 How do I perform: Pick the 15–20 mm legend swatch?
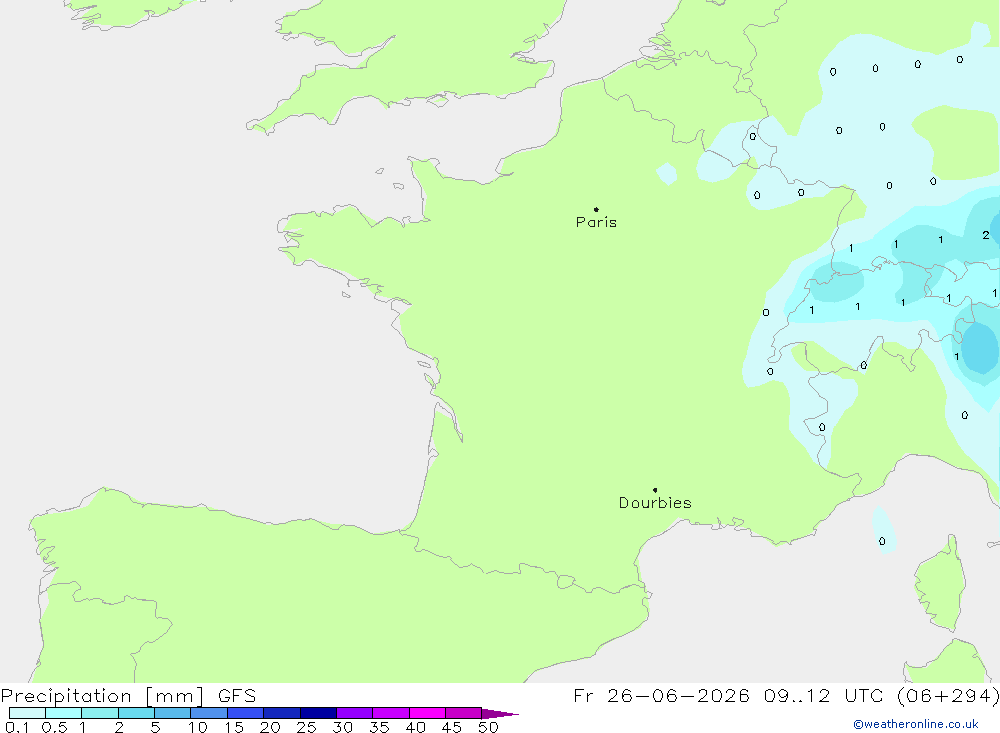click(246, 713)
